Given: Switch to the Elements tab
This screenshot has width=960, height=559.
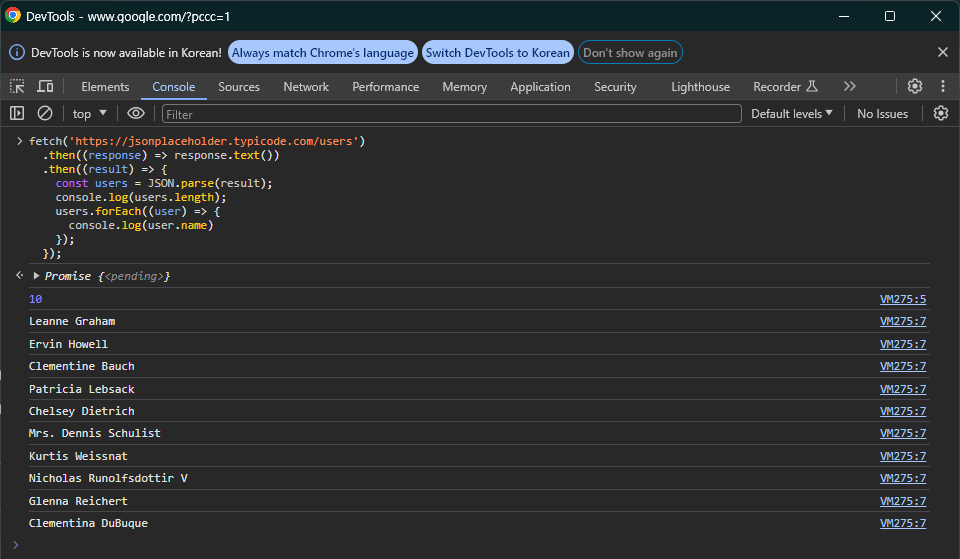Looking at the screenshot, I should [x=105, y=87].
